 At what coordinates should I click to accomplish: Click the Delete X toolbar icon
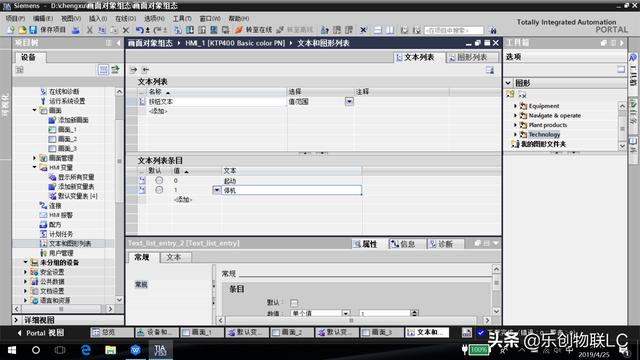tap(126, 30)
